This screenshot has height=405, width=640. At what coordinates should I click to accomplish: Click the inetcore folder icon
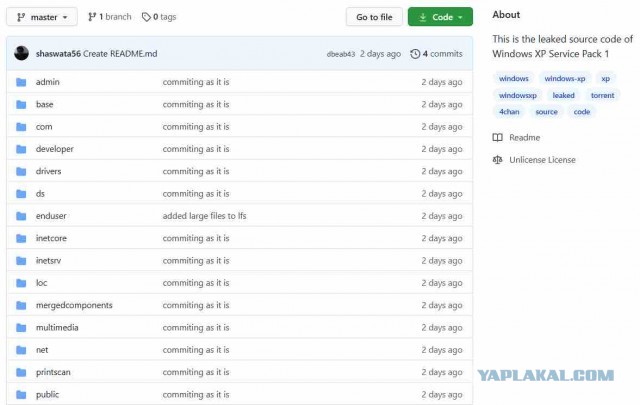tap(21, 238)
